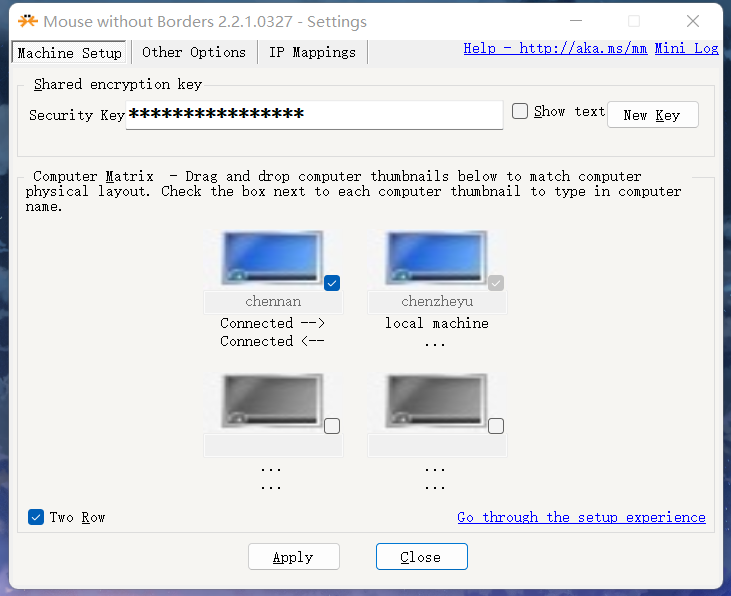Click the 'Connected <--' status text

(272, 341)
